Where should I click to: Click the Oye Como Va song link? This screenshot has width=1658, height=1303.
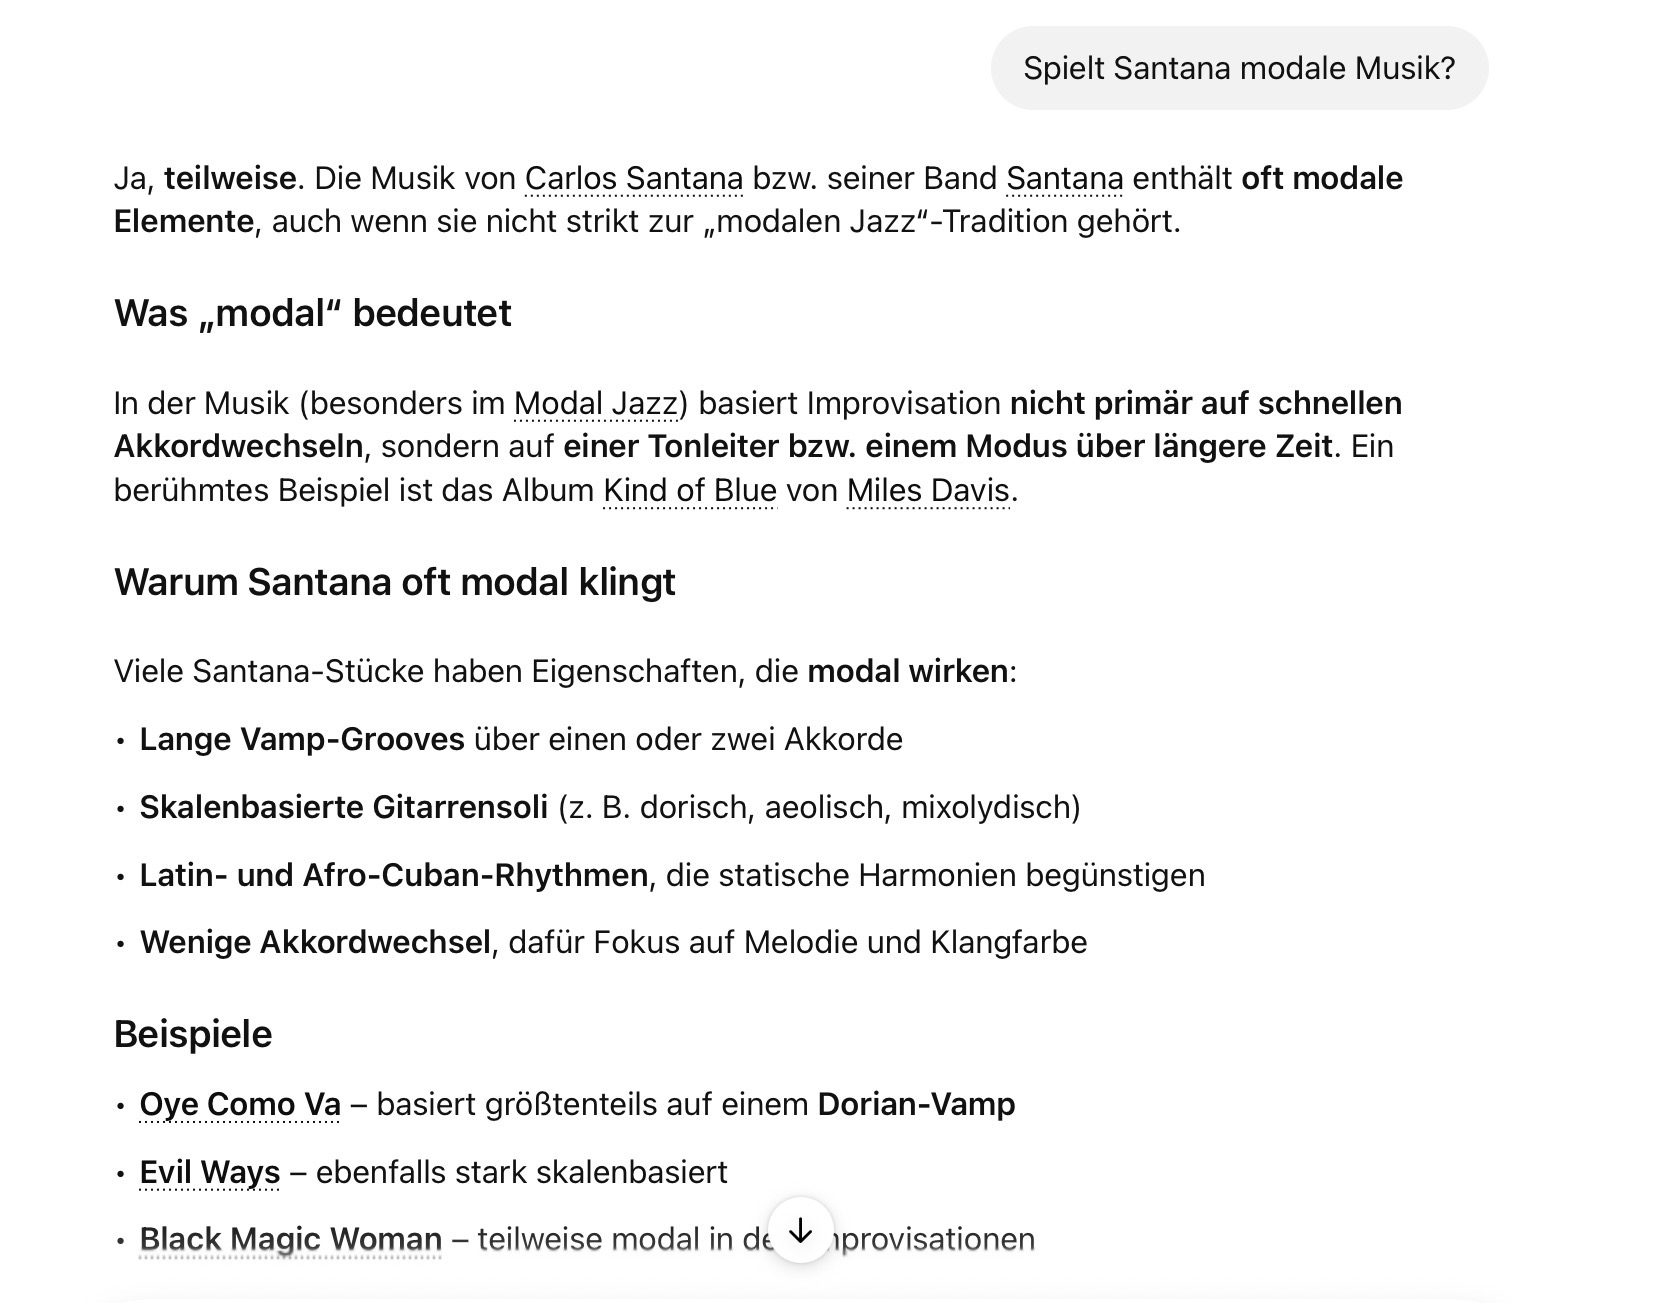pos(240,1105)
